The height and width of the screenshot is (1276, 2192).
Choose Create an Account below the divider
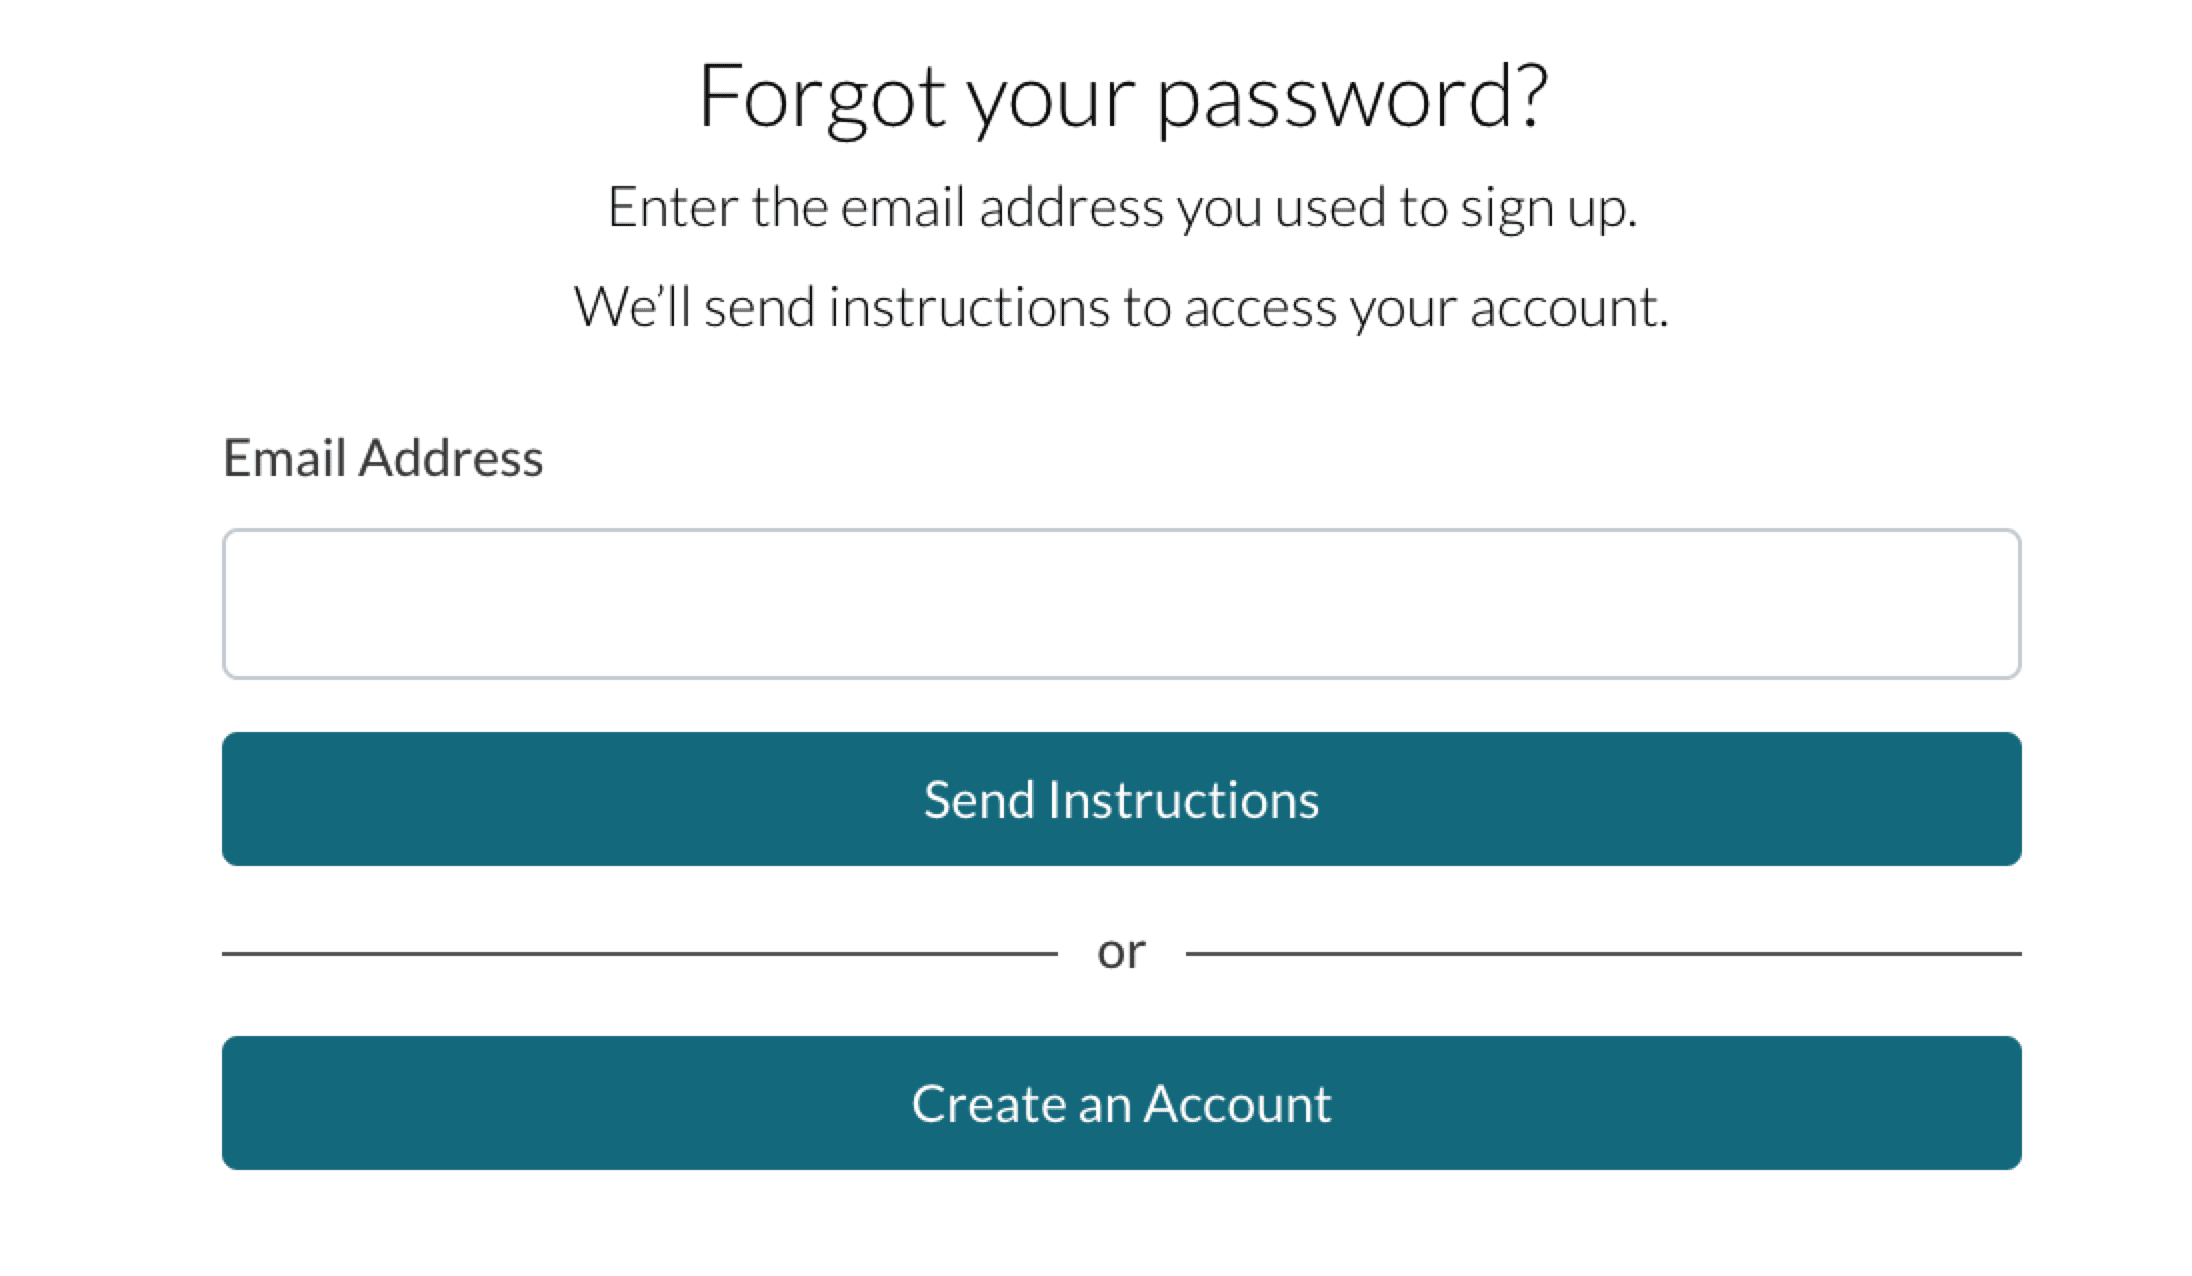1120,1103
